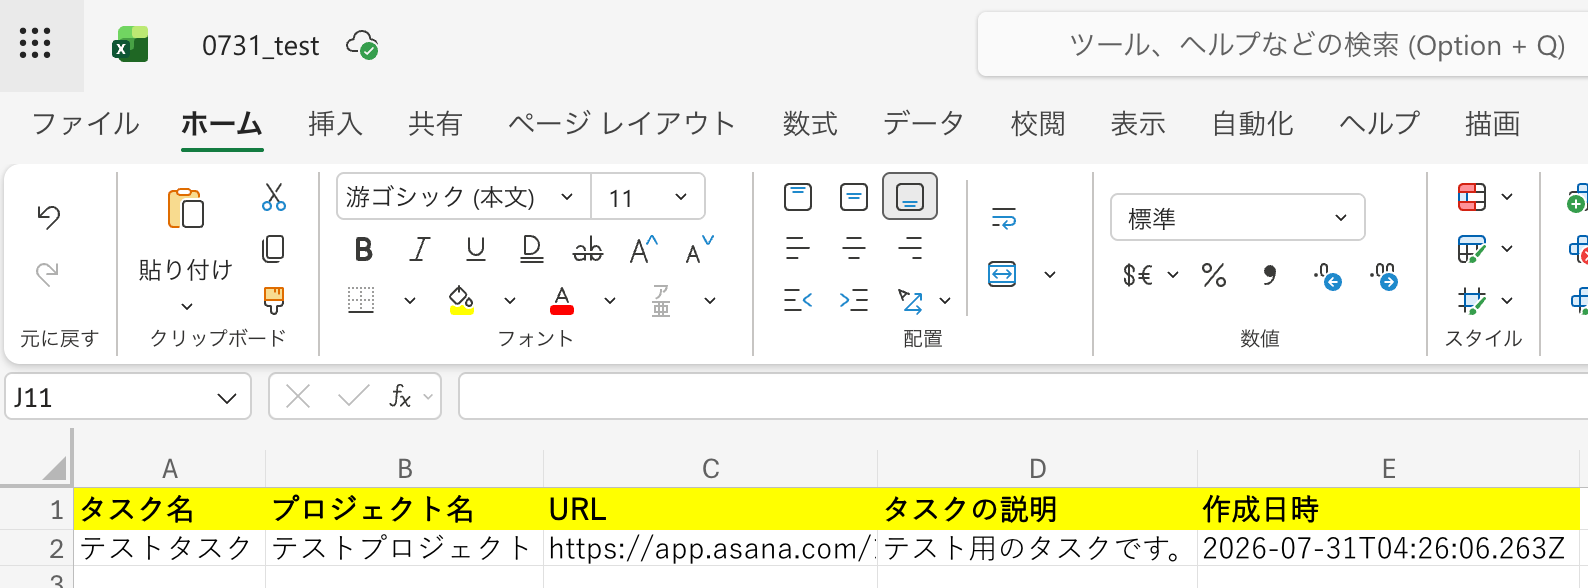1588x588 pixels.
Task: Click the Cut scissors icon
Action: [x=273, y=197]
